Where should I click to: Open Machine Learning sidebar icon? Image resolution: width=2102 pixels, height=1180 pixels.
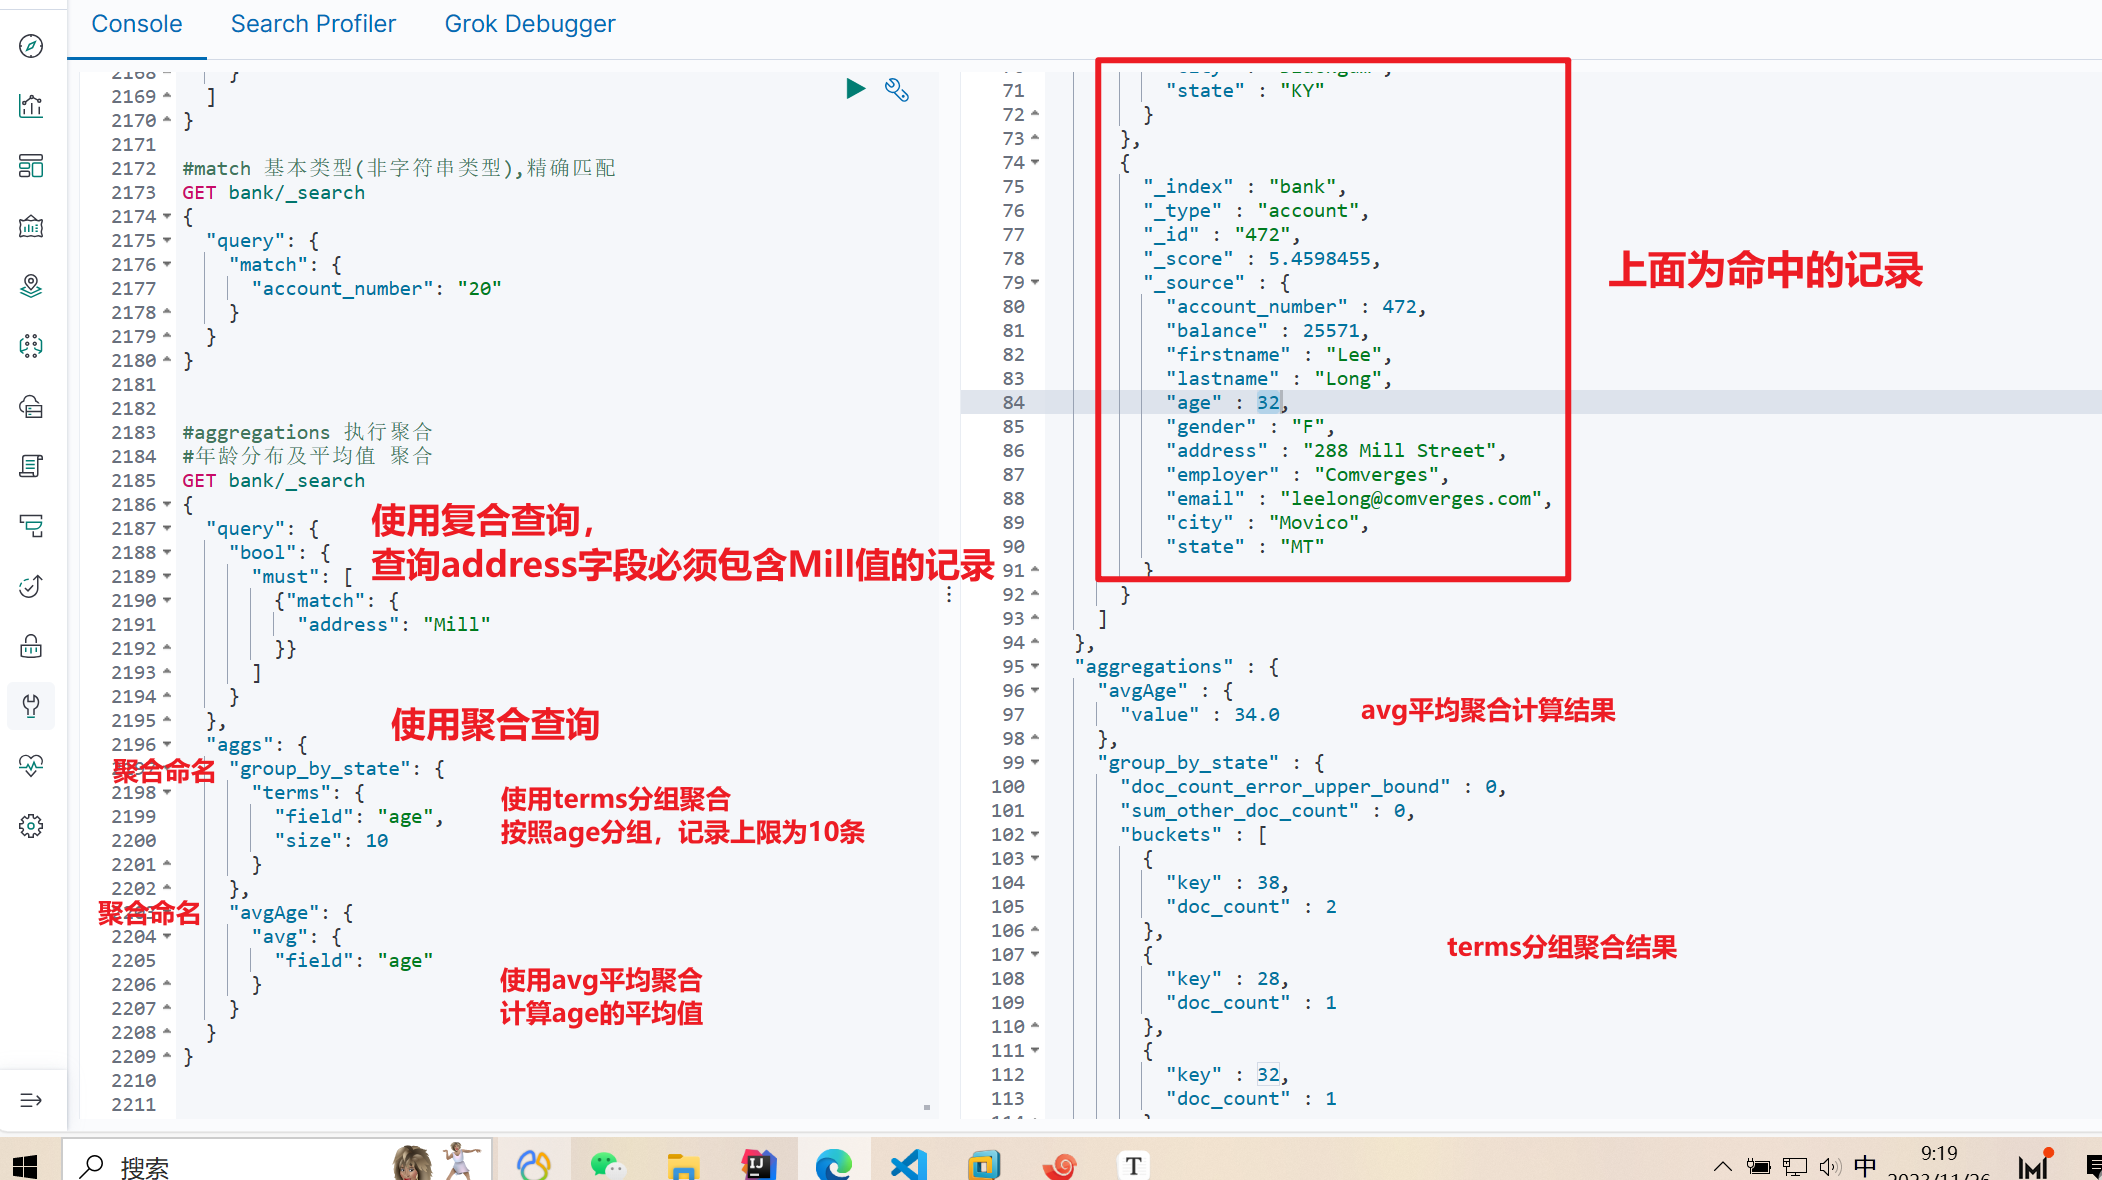31,347
